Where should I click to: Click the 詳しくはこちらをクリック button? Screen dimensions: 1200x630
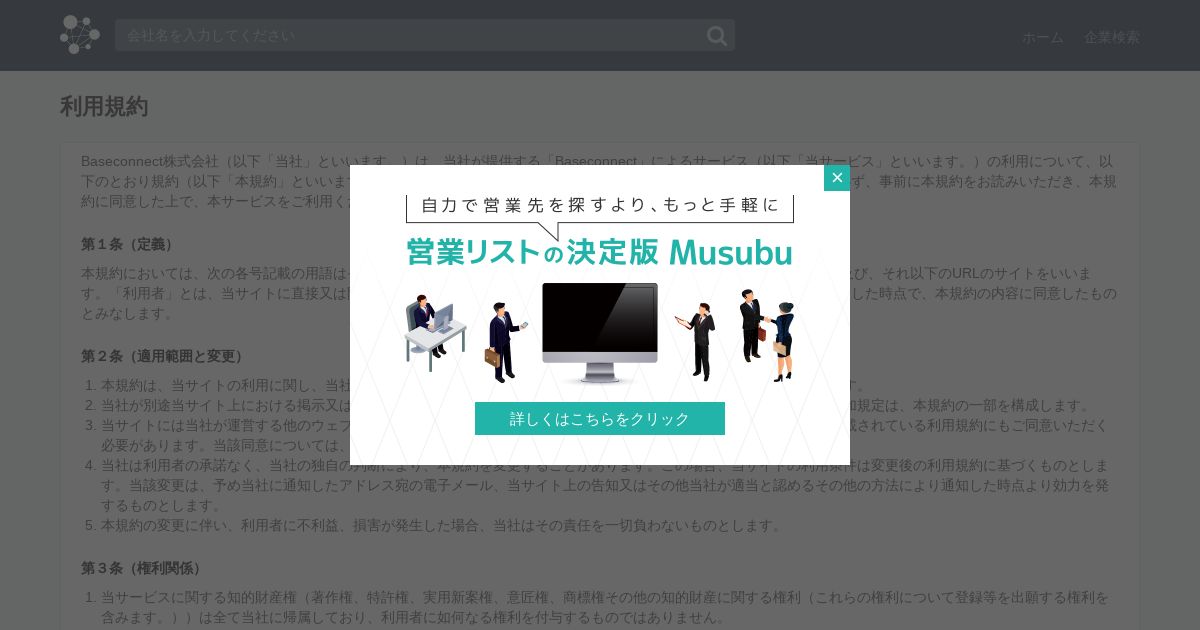[600, 419]
